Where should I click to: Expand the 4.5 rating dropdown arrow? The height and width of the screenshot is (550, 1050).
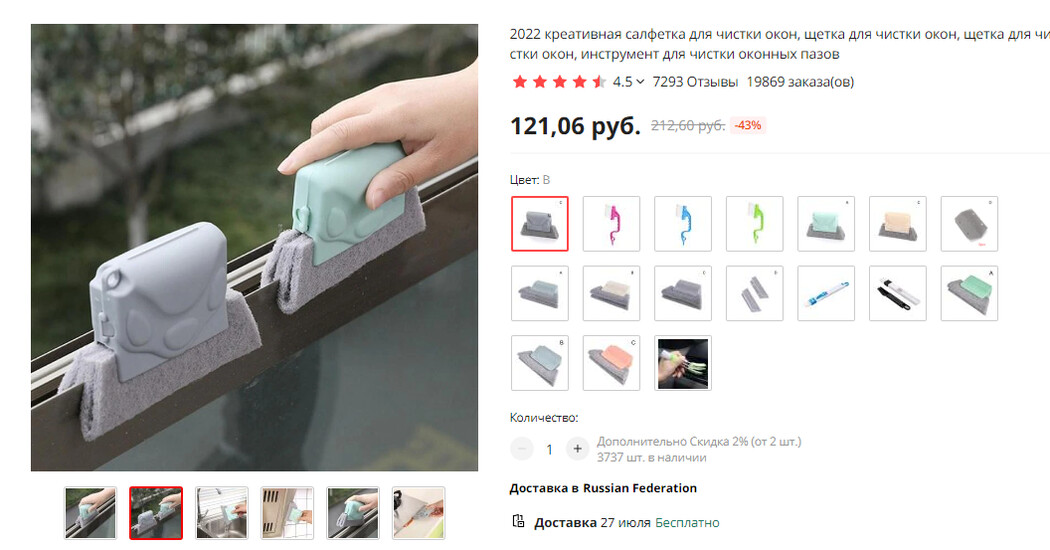[640, 82]
